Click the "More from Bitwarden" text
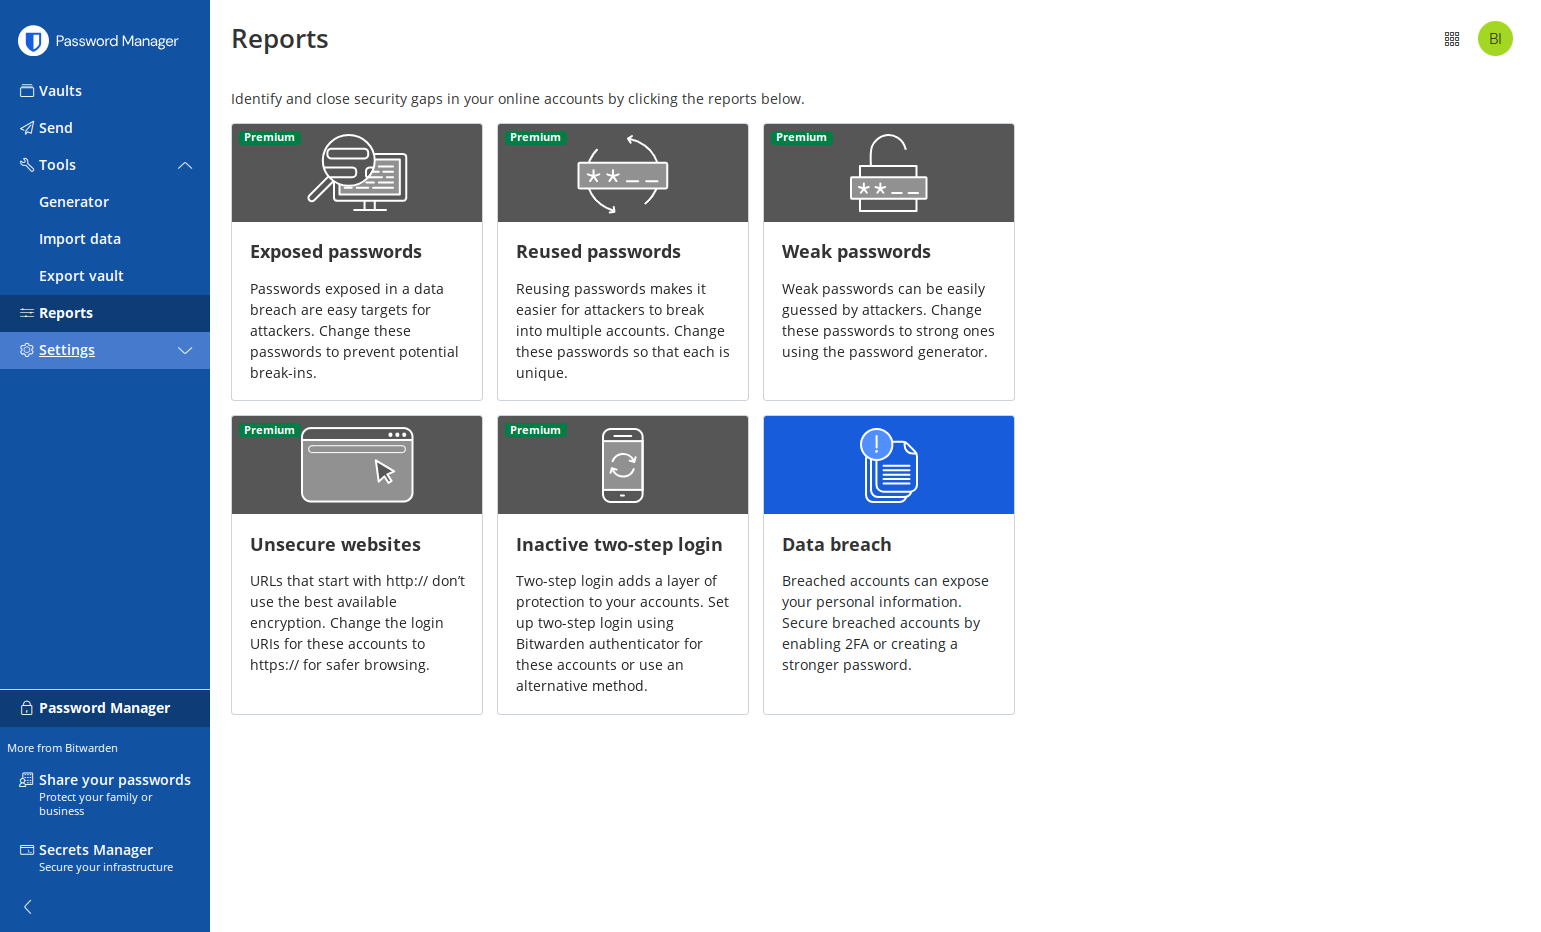1541x932 pixels. tap(62, 748)
